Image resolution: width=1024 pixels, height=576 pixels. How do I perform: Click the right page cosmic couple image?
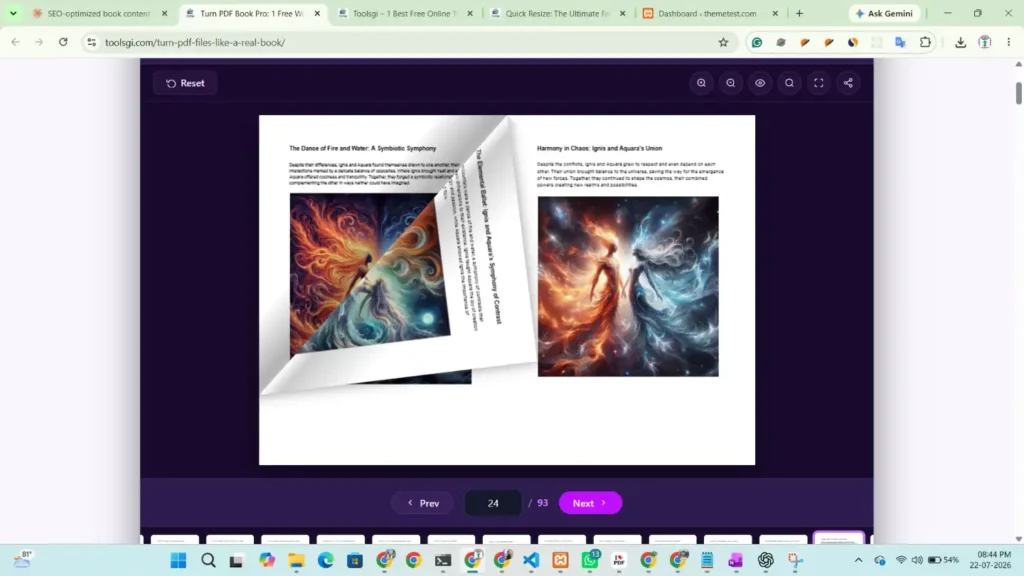click(628, 287)
